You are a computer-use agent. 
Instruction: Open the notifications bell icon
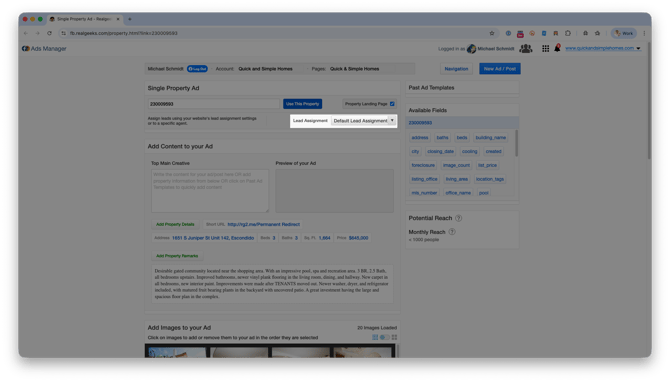(x=557, y=48)
